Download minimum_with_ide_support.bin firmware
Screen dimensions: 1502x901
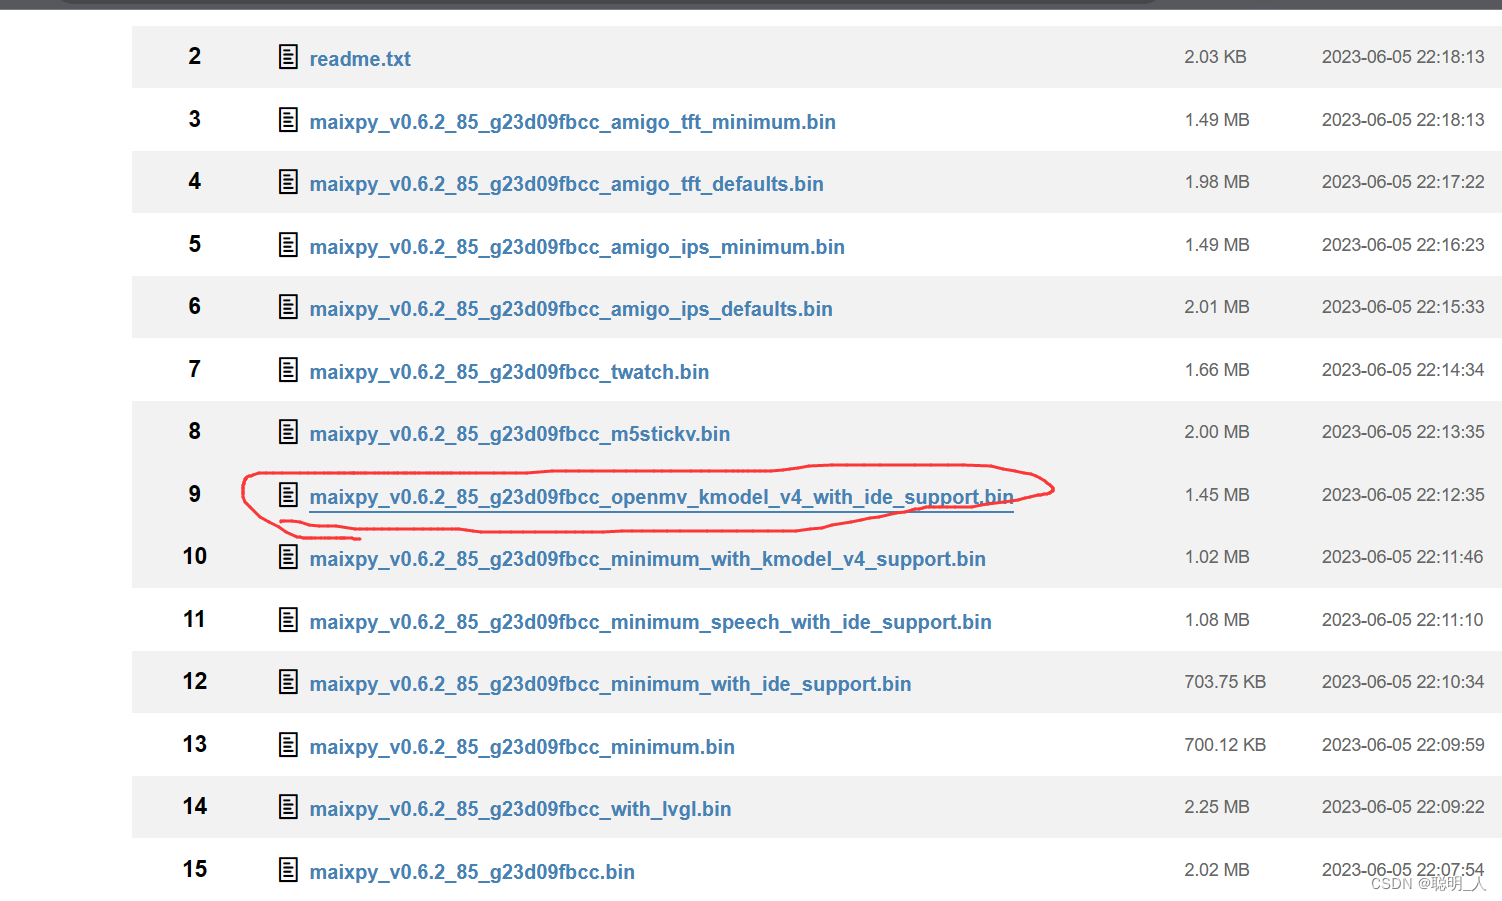tap(610, 684)
